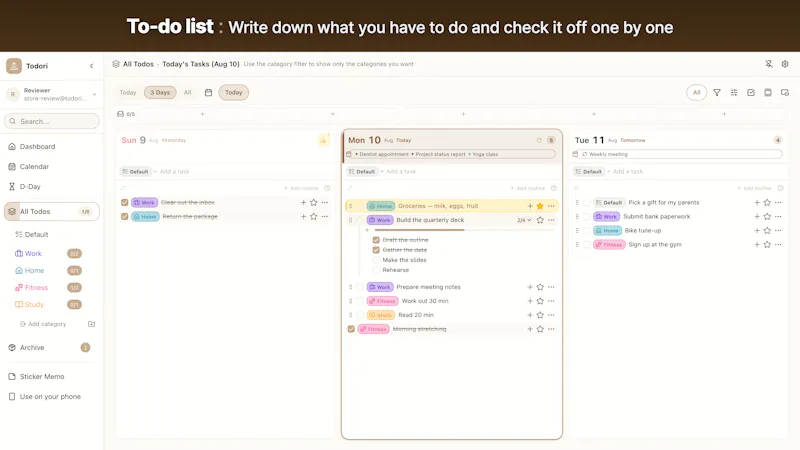Star the Groceries task
Image resolution: width=800 pixels, height=450 pixels.
540,206
